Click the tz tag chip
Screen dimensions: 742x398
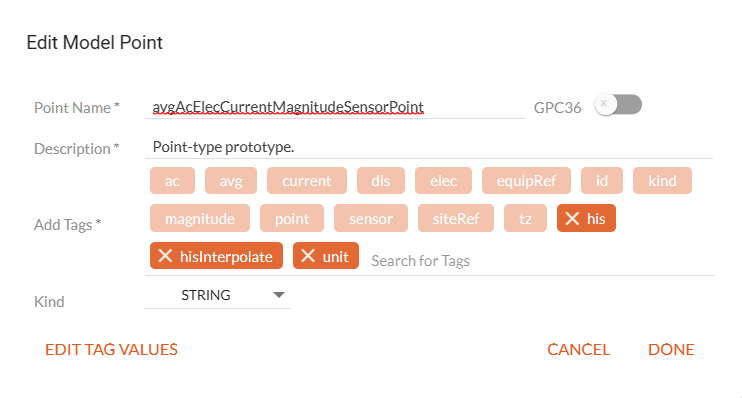coord(525,218)
